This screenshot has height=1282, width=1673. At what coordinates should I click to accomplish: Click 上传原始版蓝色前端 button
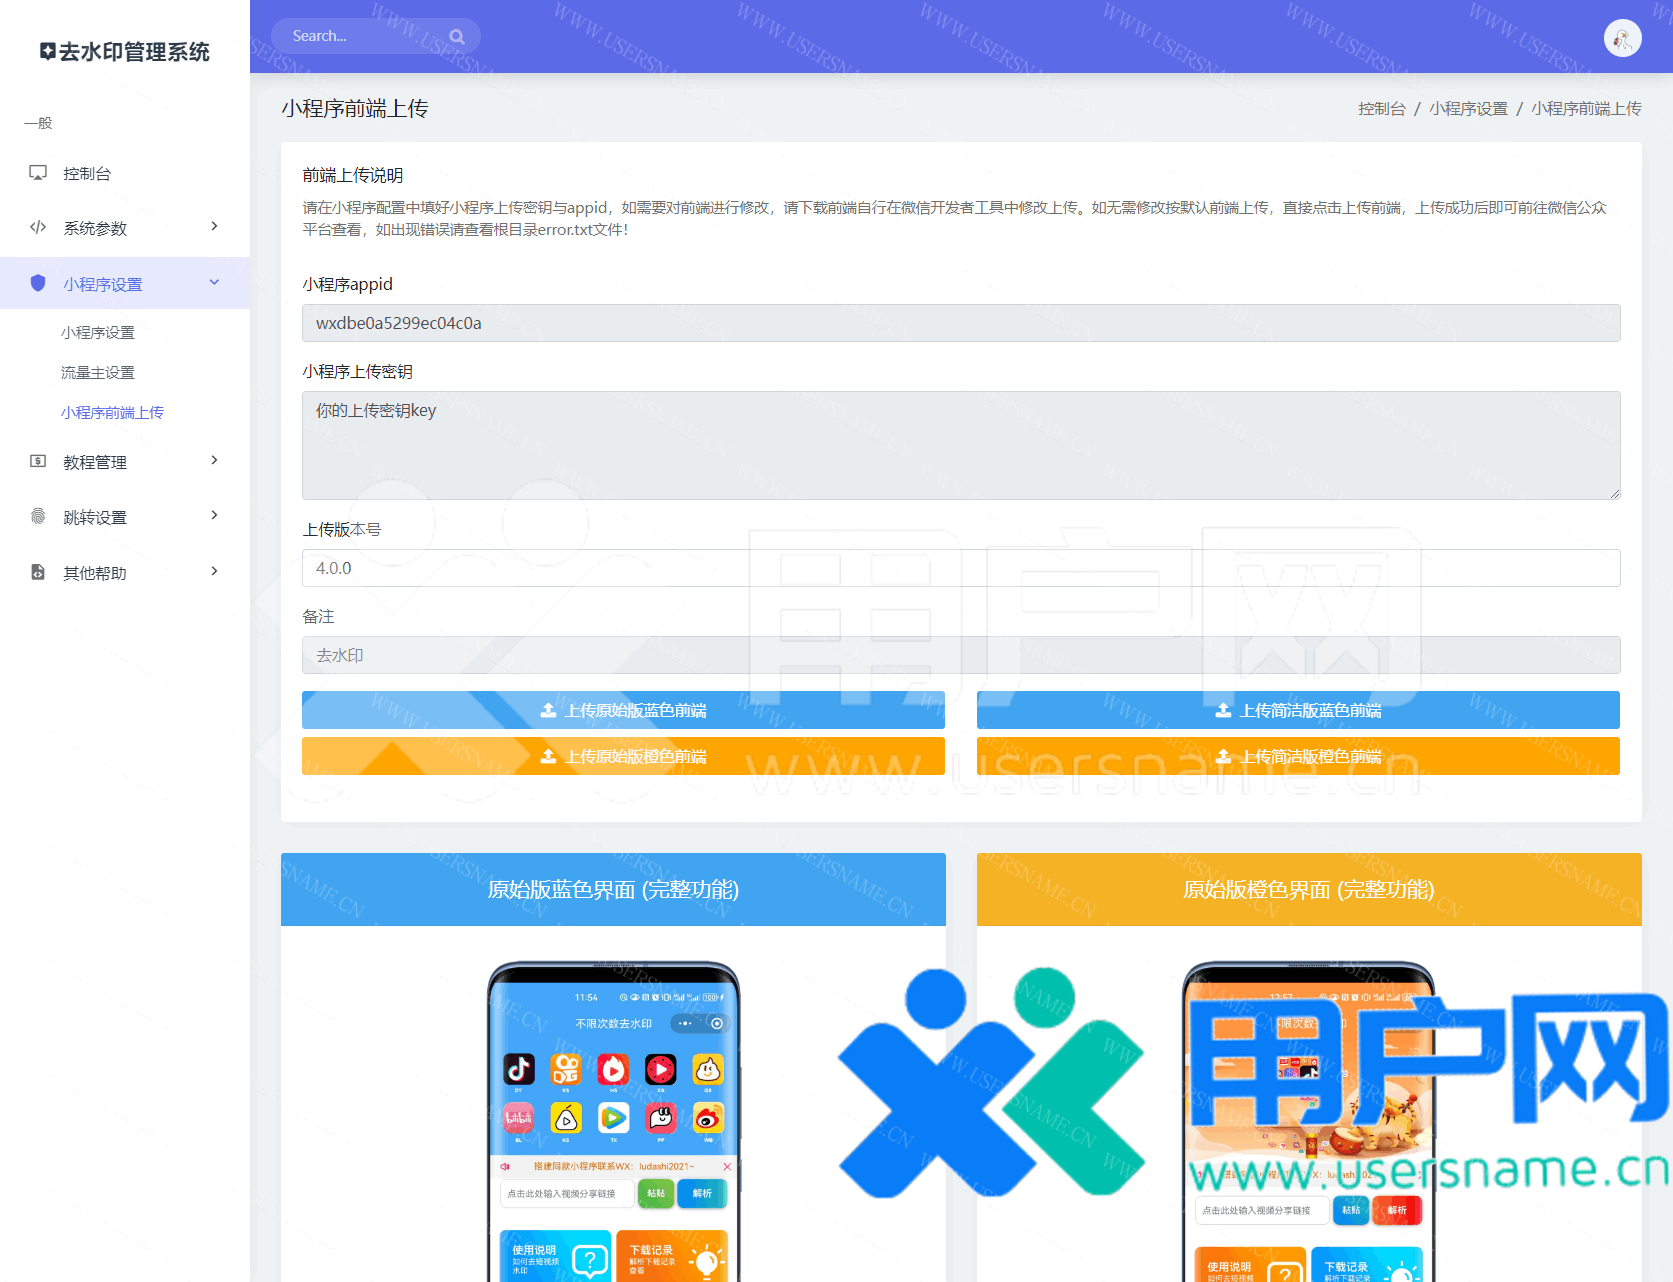click(x=623, y=710)
